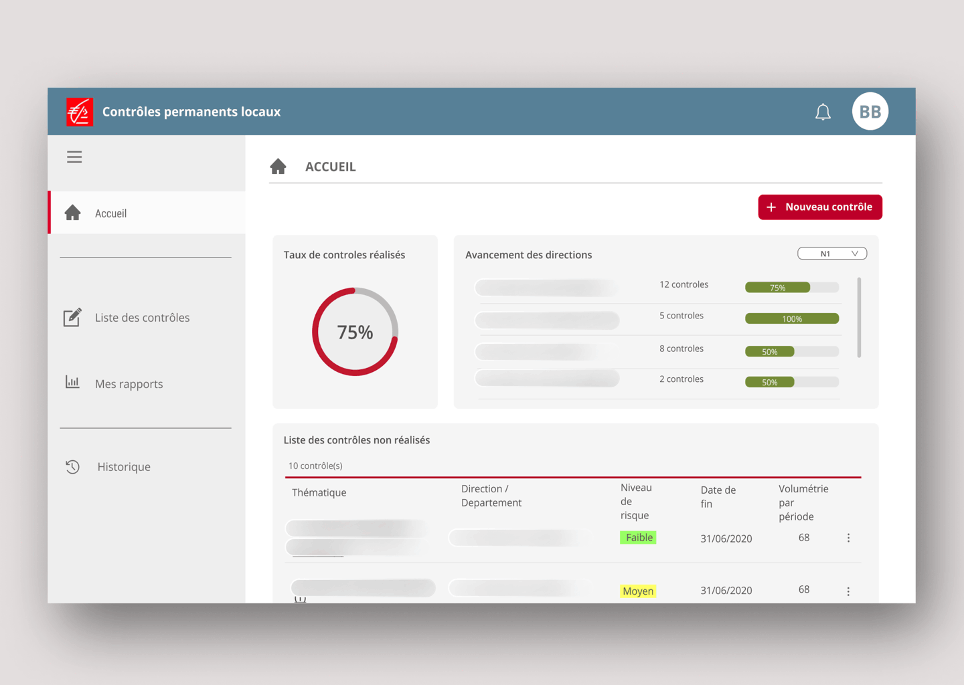
Task: Click the Avancement des directions scrollbar
Action: [859, 318]
